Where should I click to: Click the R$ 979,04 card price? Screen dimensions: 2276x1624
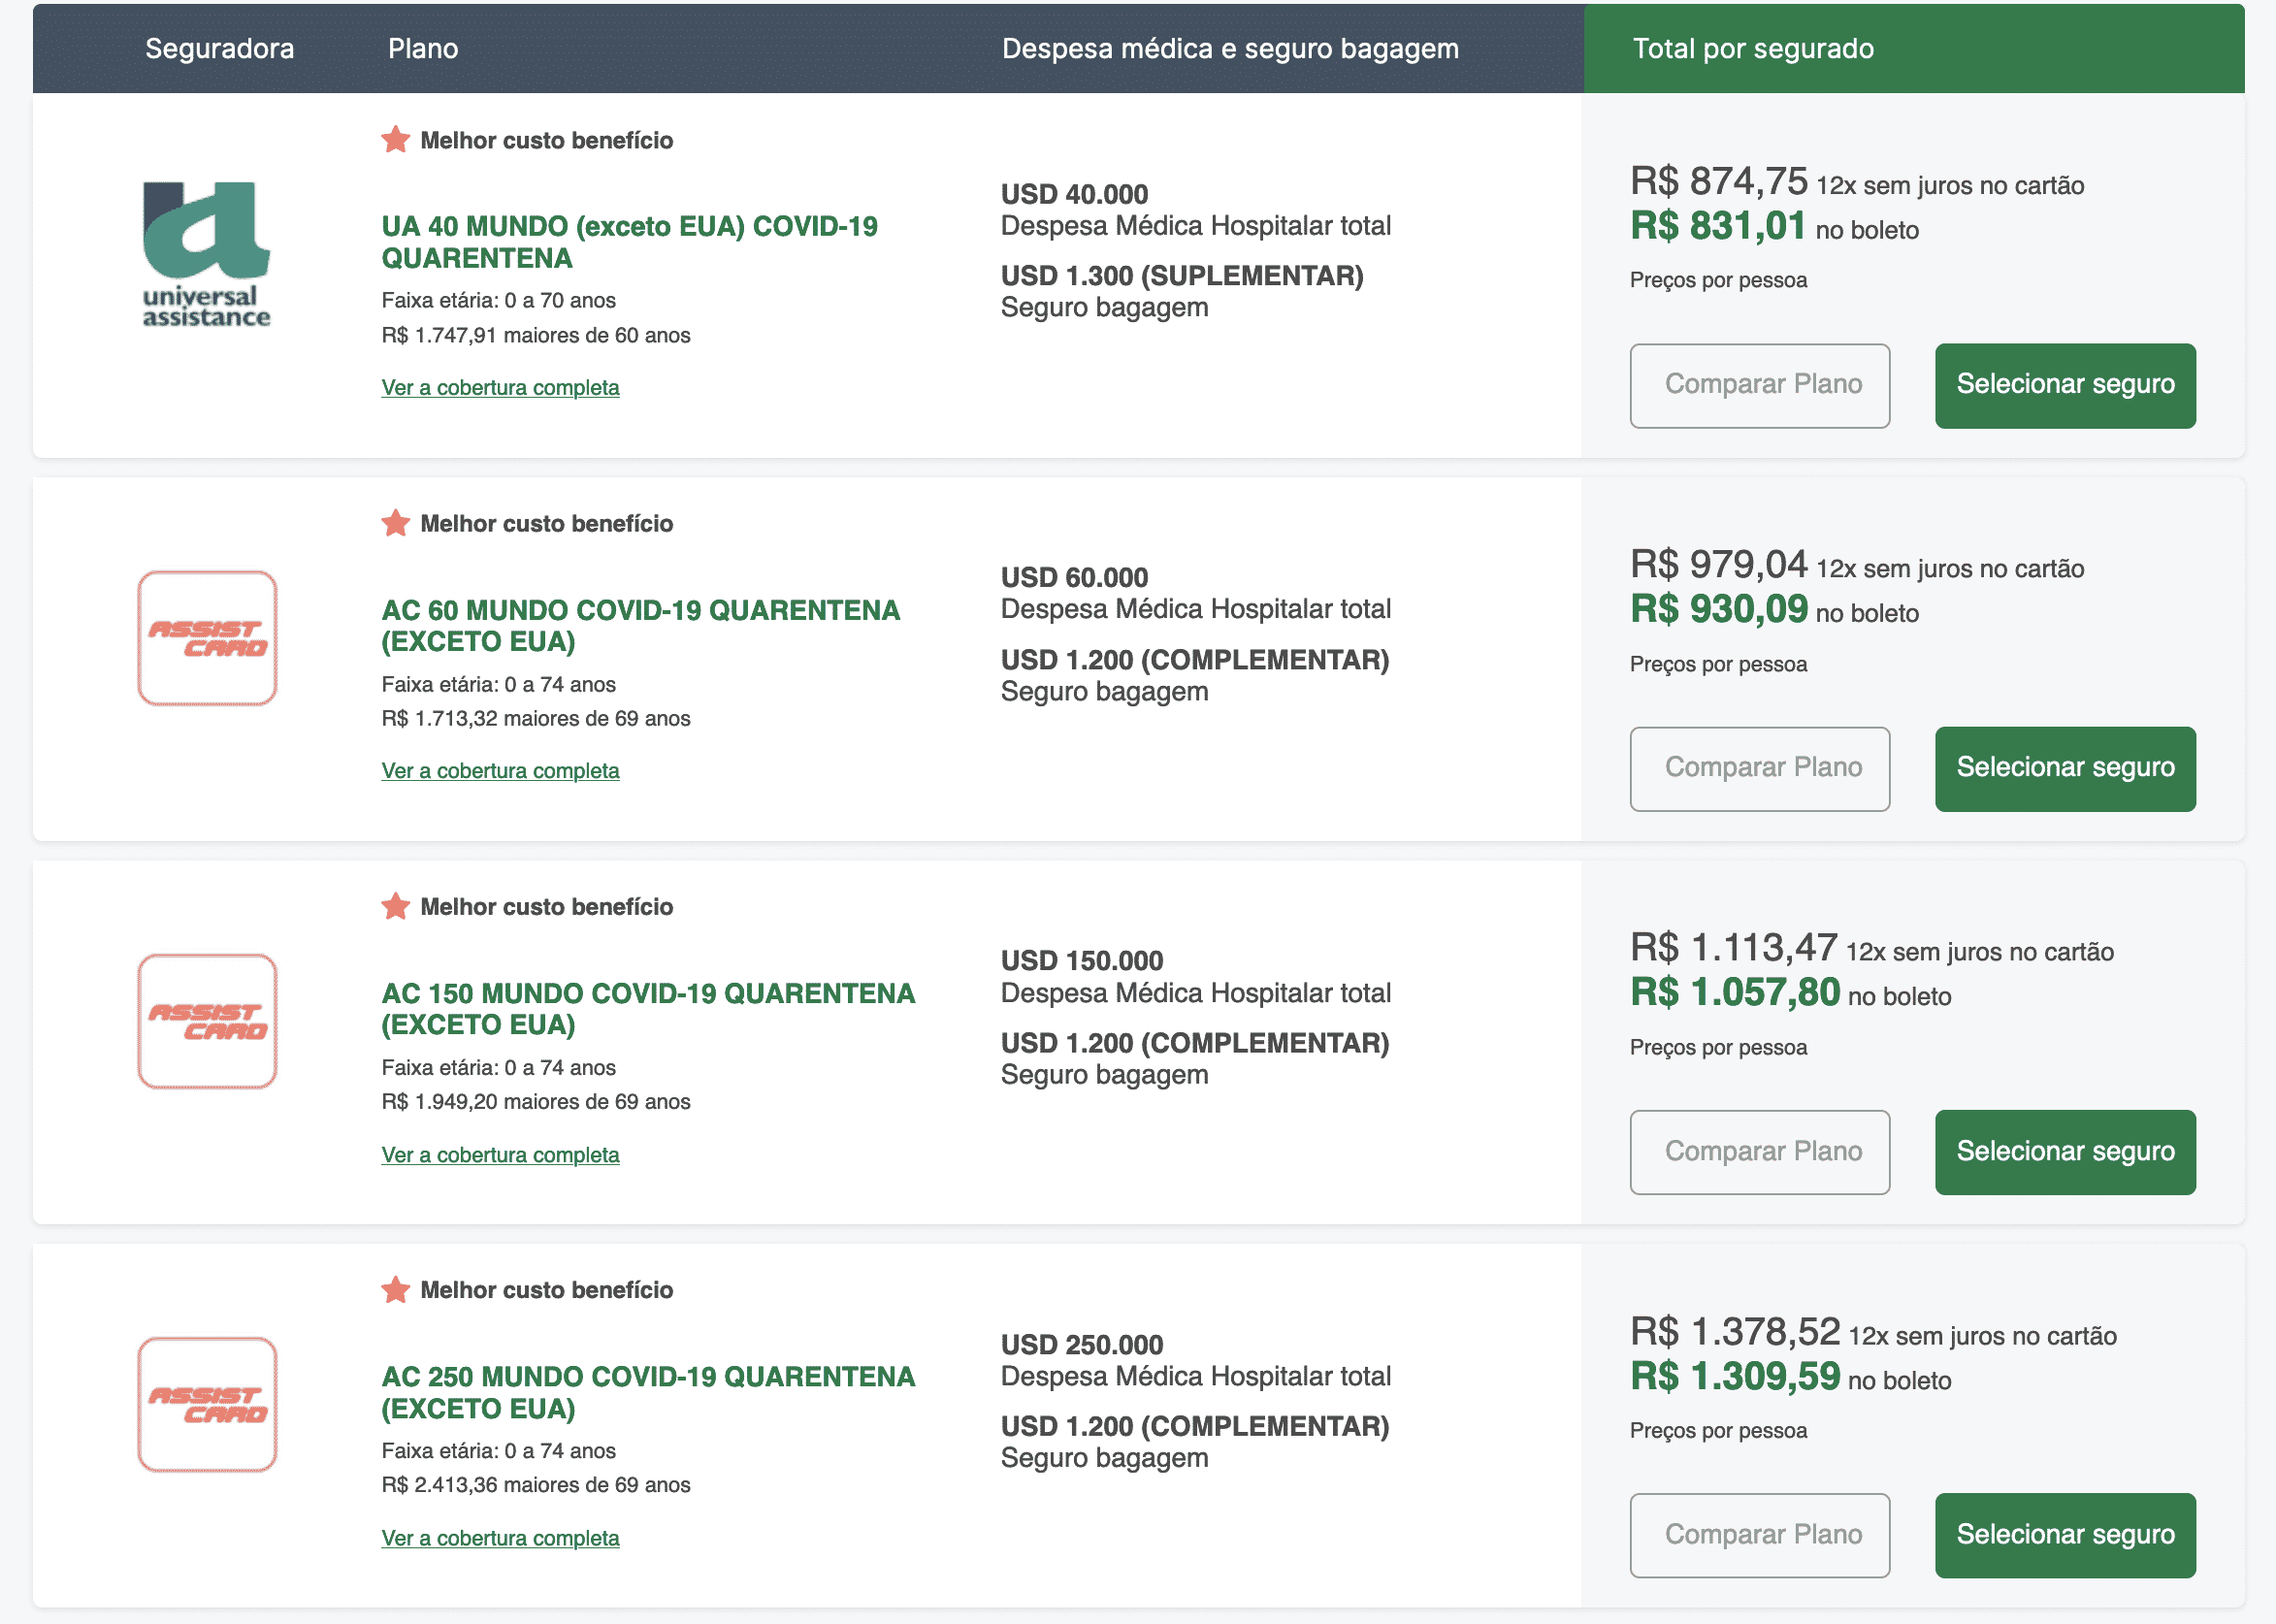pyautogui.click(x=1719, y=564)
